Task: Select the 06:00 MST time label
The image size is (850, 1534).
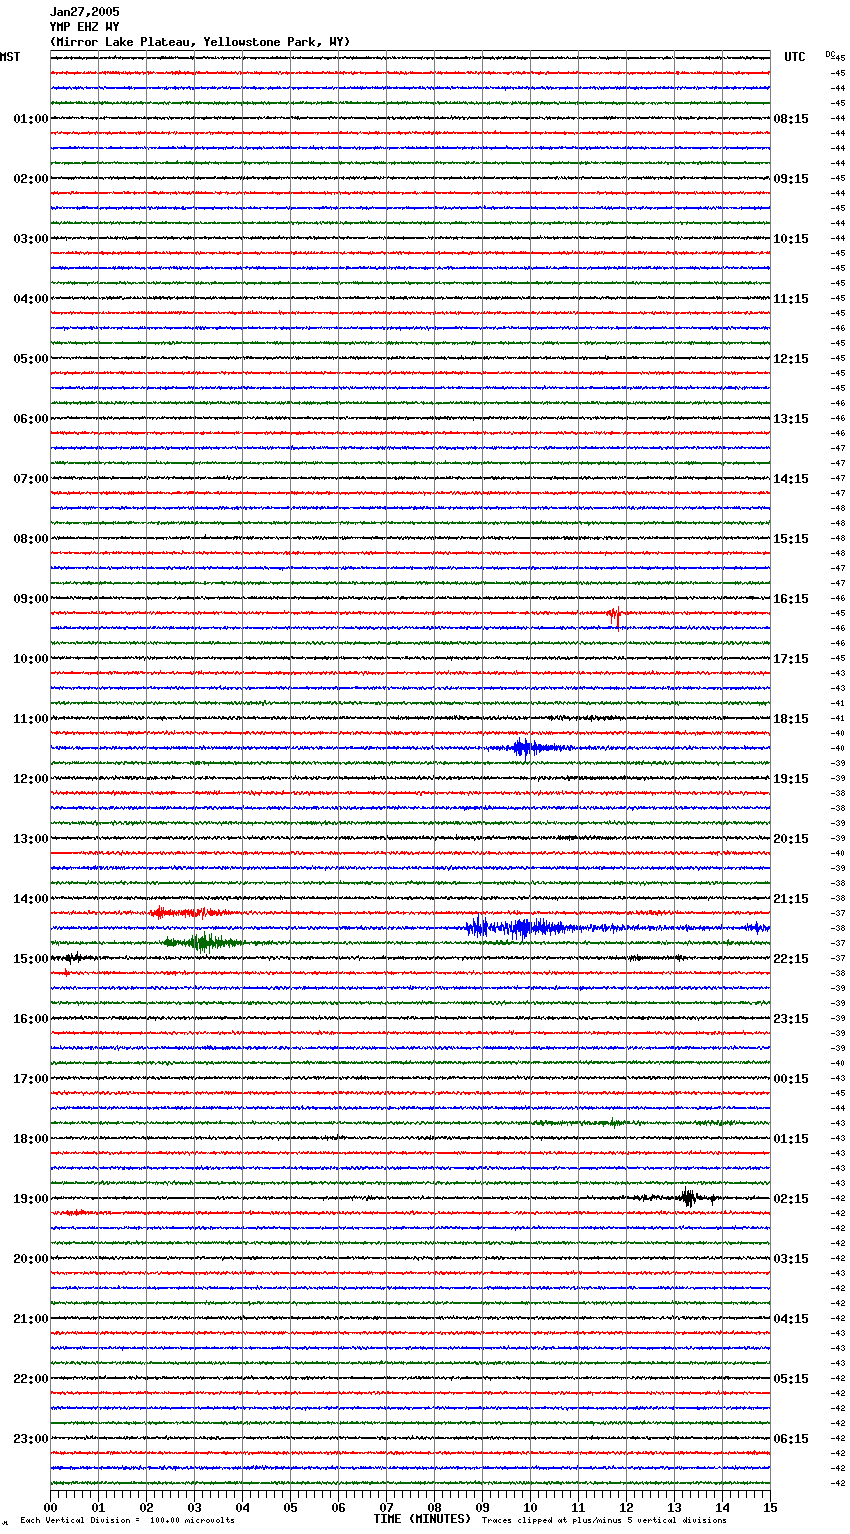Action: coord(31,419)
